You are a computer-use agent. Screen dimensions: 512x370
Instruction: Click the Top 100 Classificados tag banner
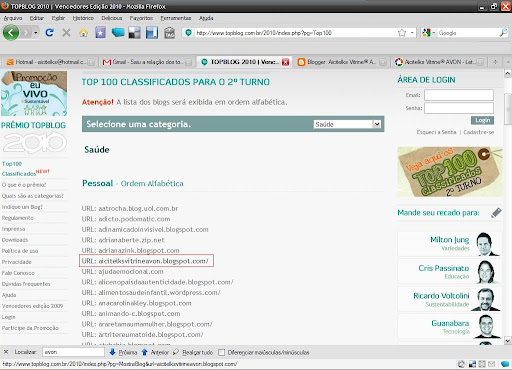pyautogui.click(x=450, y=172)
